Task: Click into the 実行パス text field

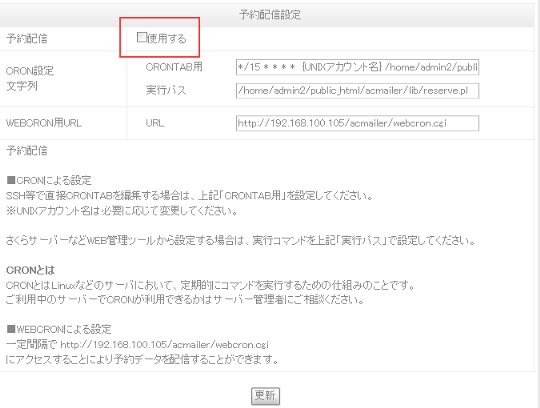Action: coord(357,91)
